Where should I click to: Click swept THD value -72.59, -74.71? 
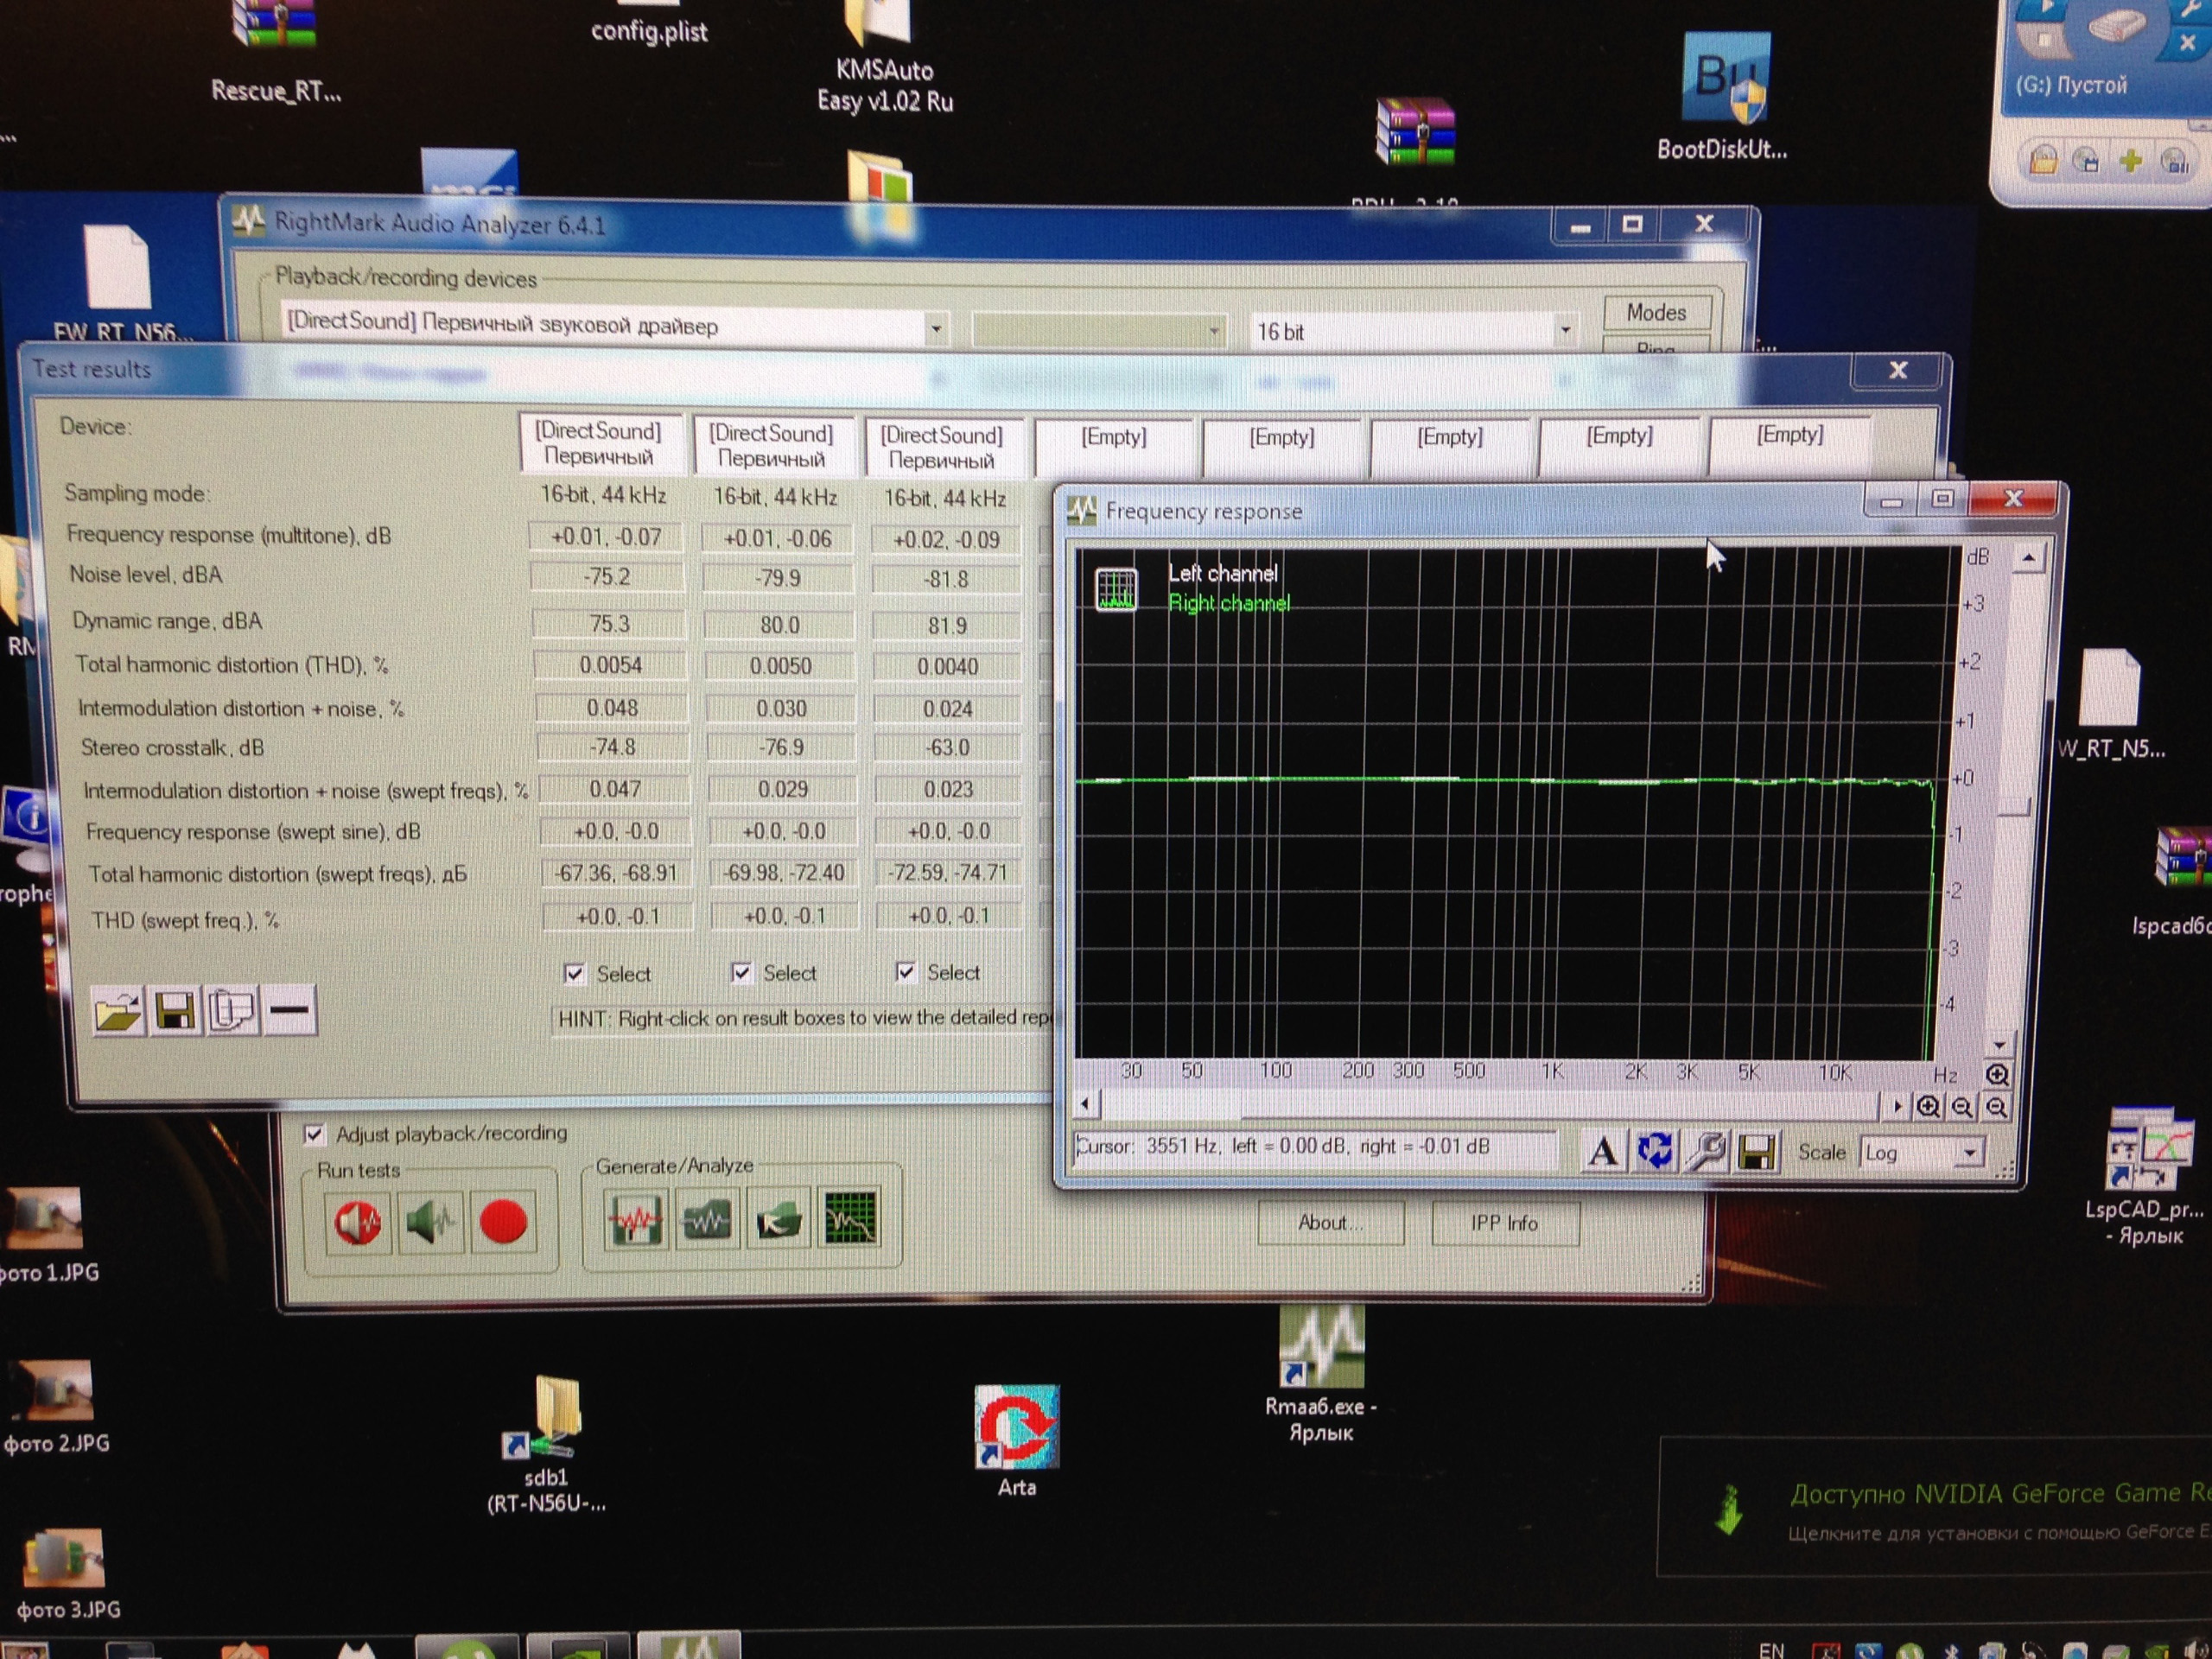coord(947,872)
